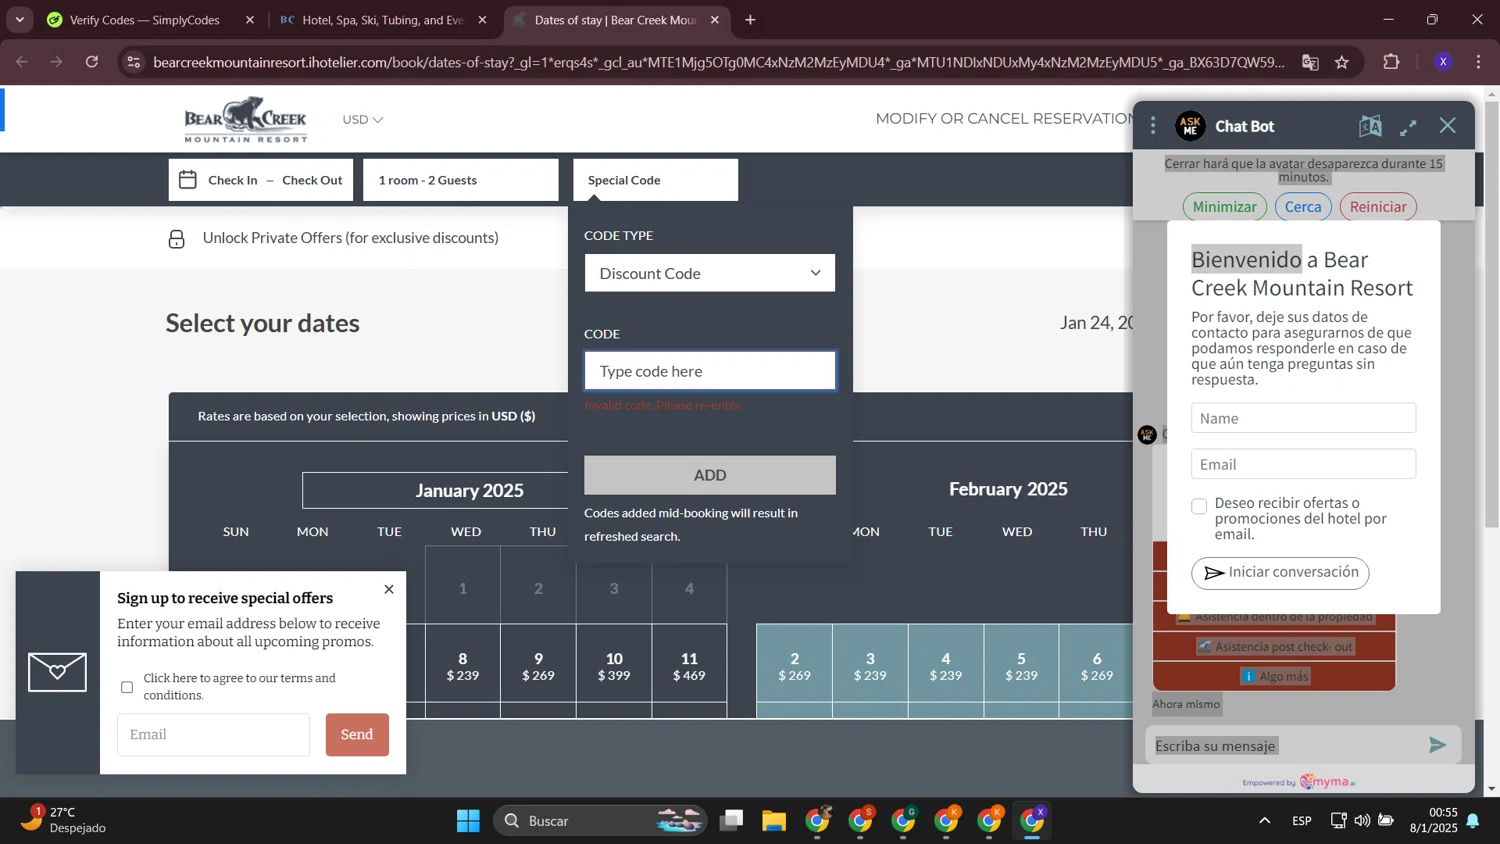Click the Cerca button in chat
The image size is (1500, 844).
[x=1303, y=207]
